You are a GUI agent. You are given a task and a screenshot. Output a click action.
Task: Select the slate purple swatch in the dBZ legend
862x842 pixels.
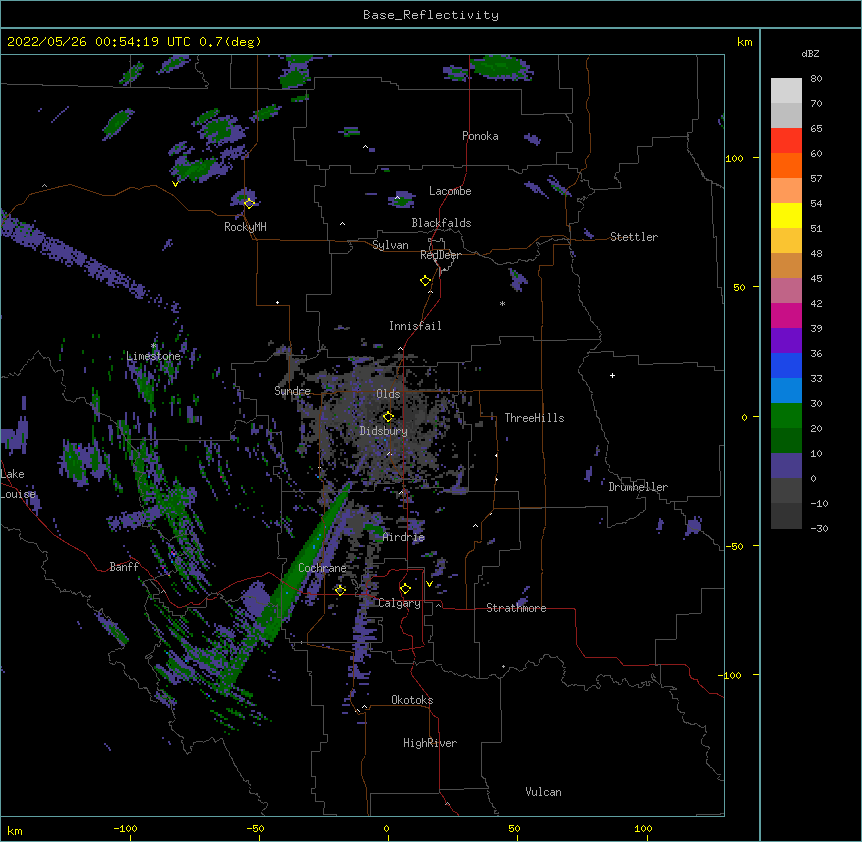coord(786,466)
